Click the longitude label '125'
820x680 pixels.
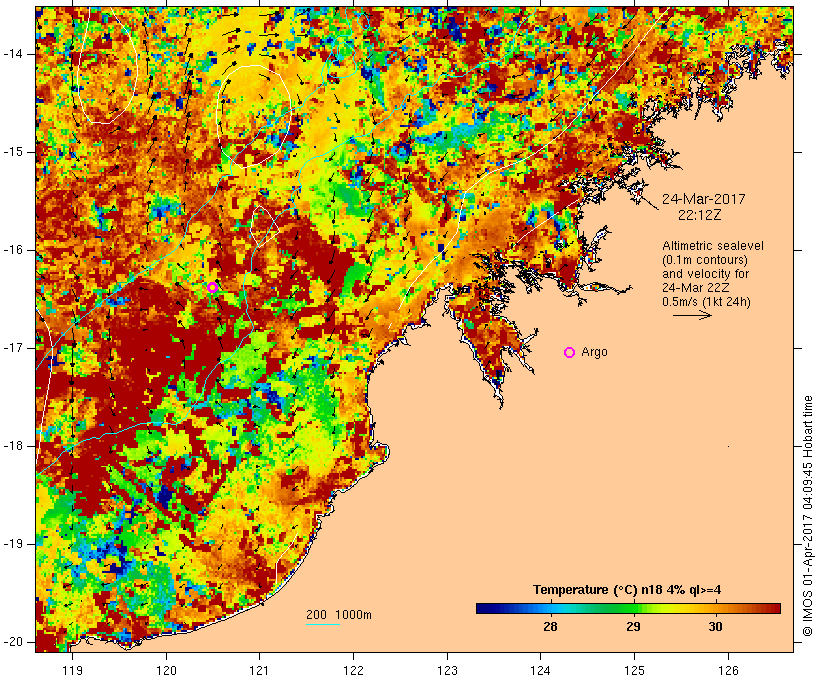635,671
